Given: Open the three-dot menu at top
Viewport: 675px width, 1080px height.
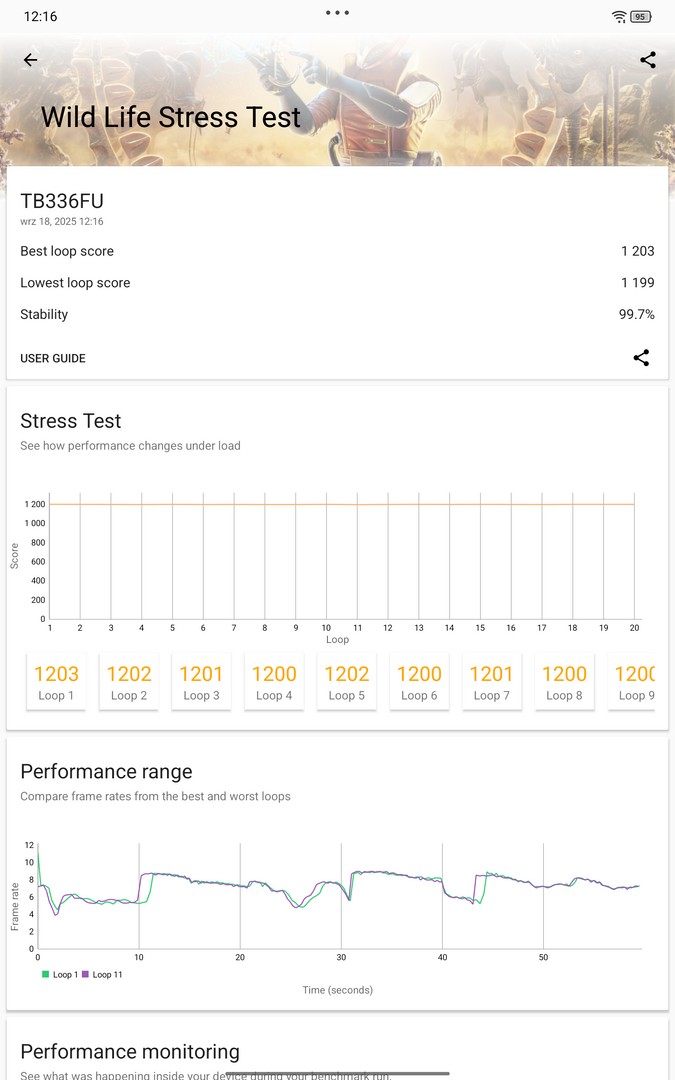Looking at the screenshot, I should coord(337,13).
